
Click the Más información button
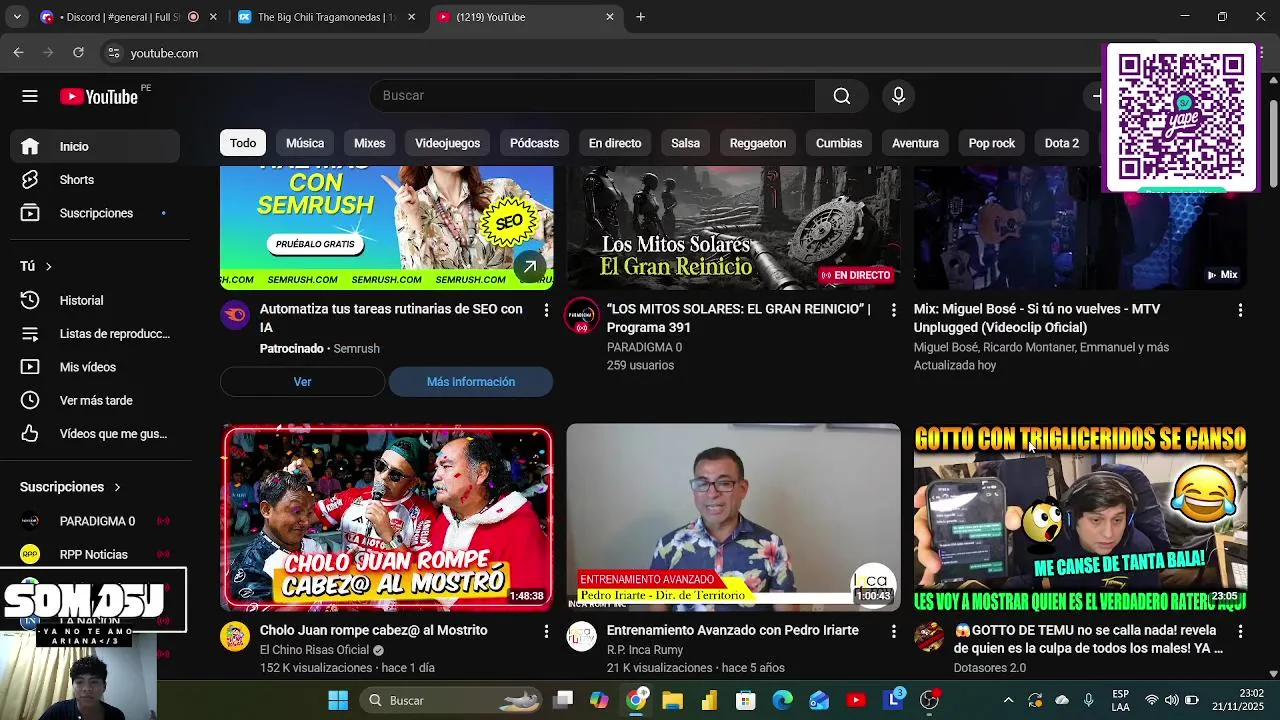pyautogui.click(x=471, y=382)
